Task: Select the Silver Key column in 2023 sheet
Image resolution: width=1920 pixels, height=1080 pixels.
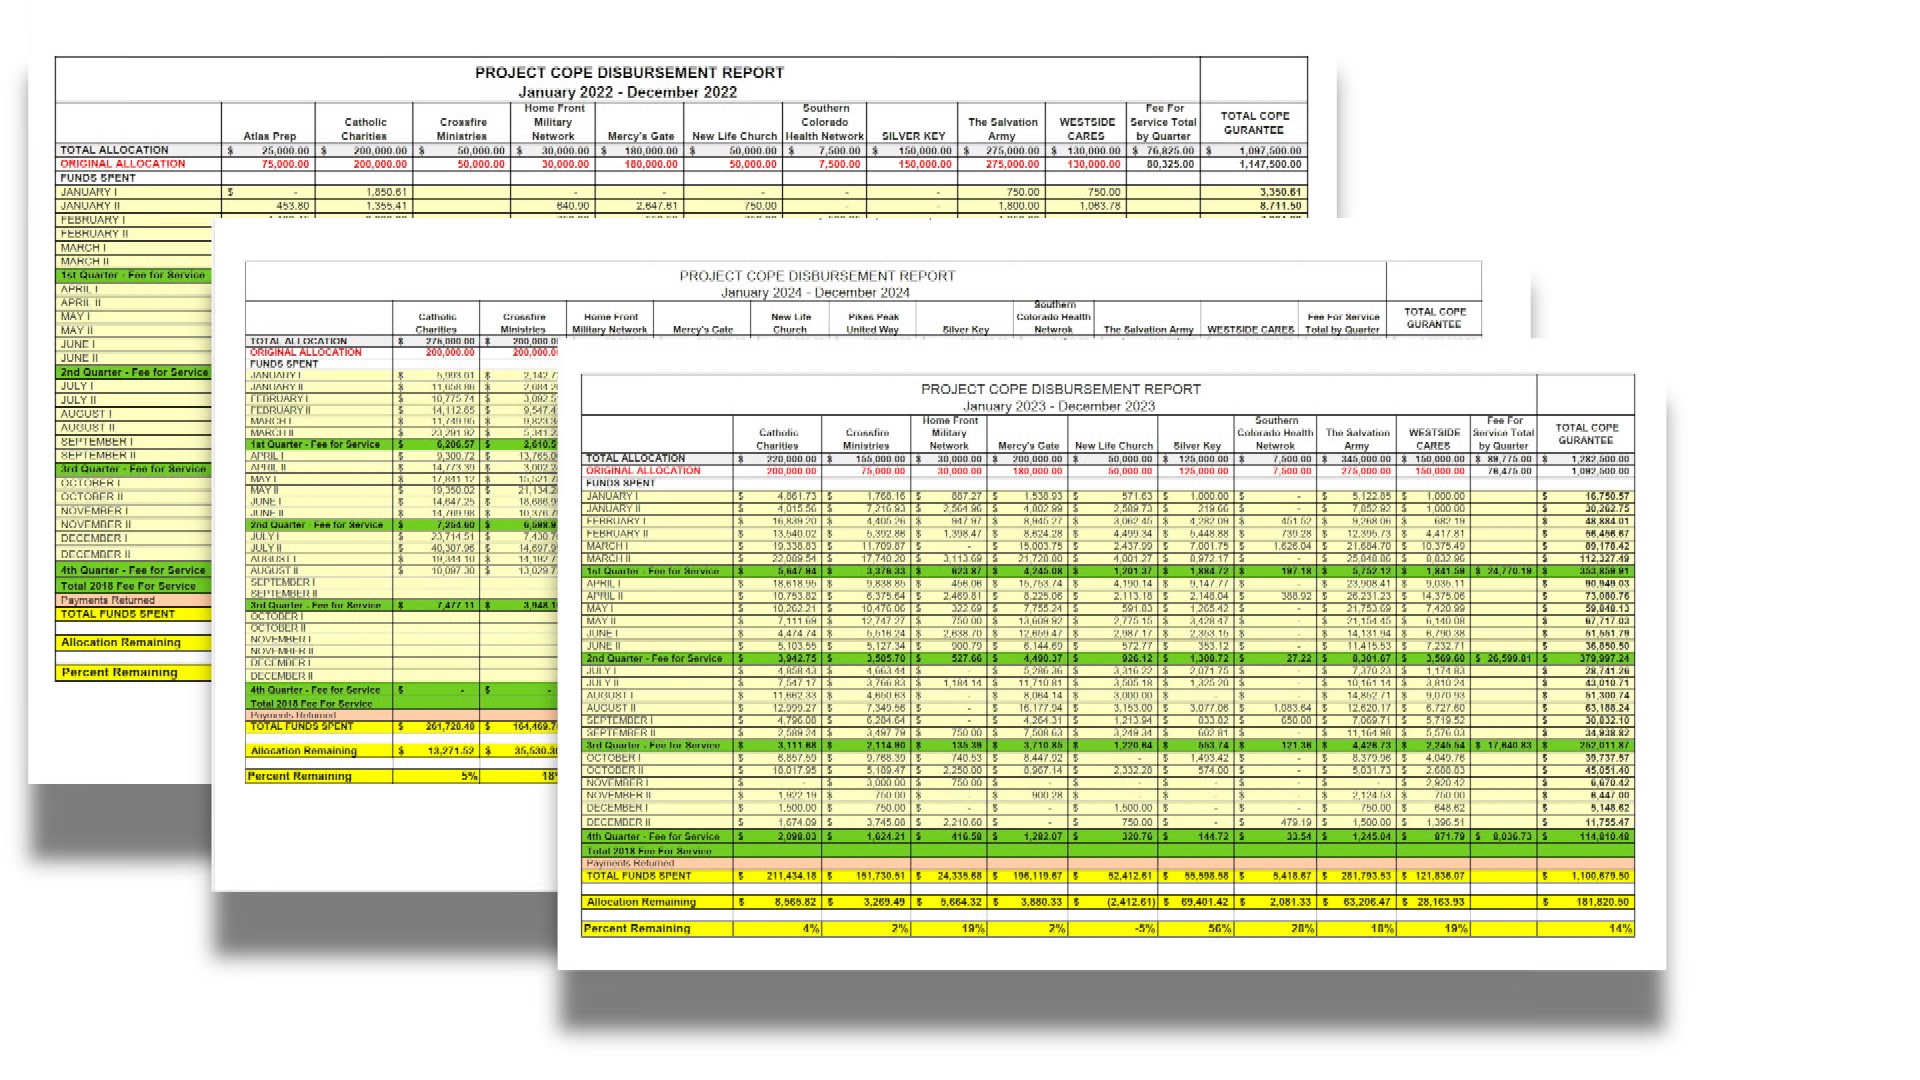Action: 1196,446
